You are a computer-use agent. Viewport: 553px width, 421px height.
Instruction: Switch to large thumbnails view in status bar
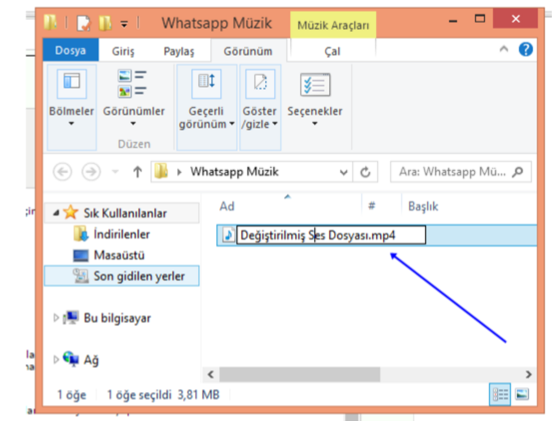tap(522, 394)
